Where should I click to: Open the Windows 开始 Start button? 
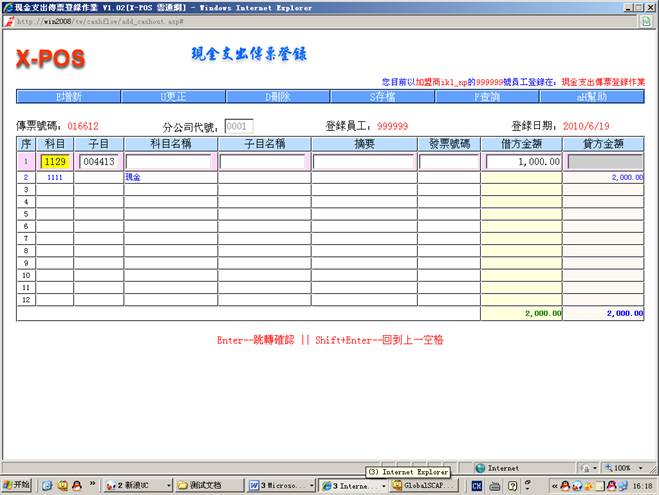pyautogui.click(x=17, y=485)
